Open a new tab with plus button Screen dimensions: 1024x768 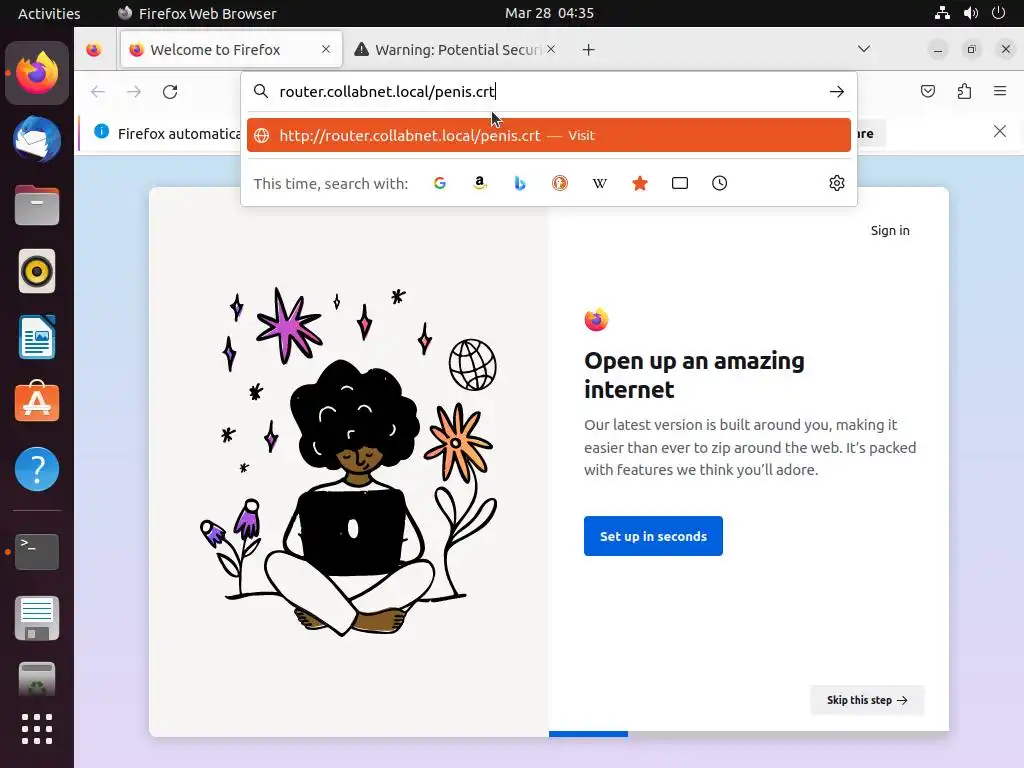point(588,50)
